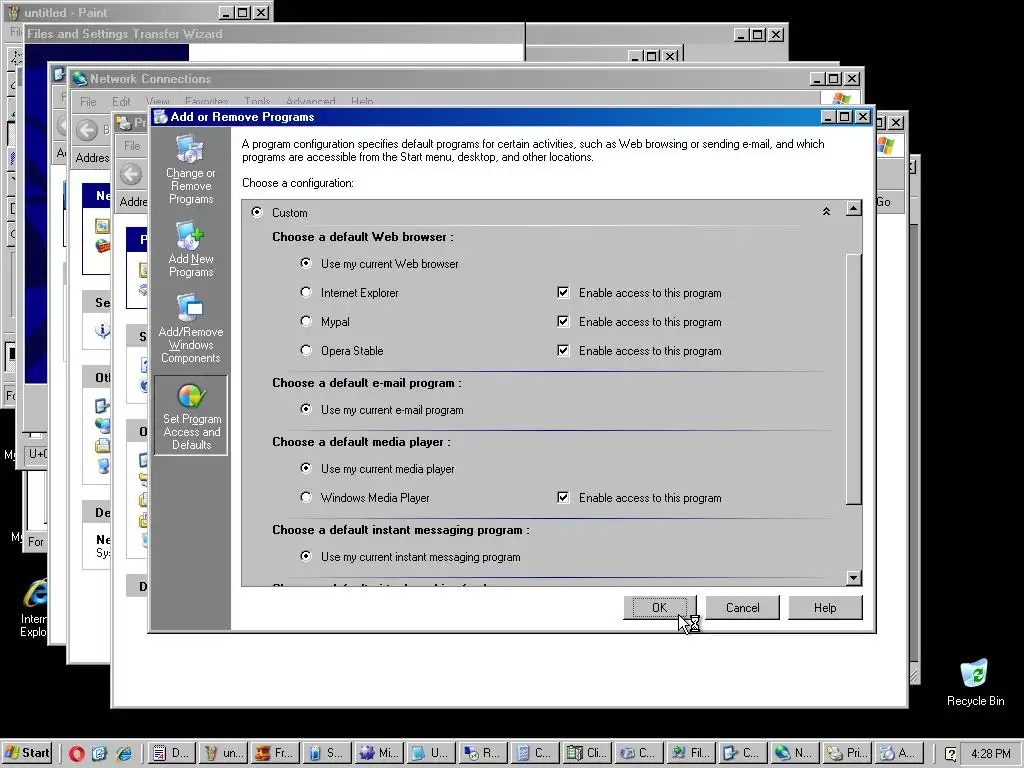Collapse the Custom configuration section chevron
The width and height of the screenshot is (1024, 768).
826,212
